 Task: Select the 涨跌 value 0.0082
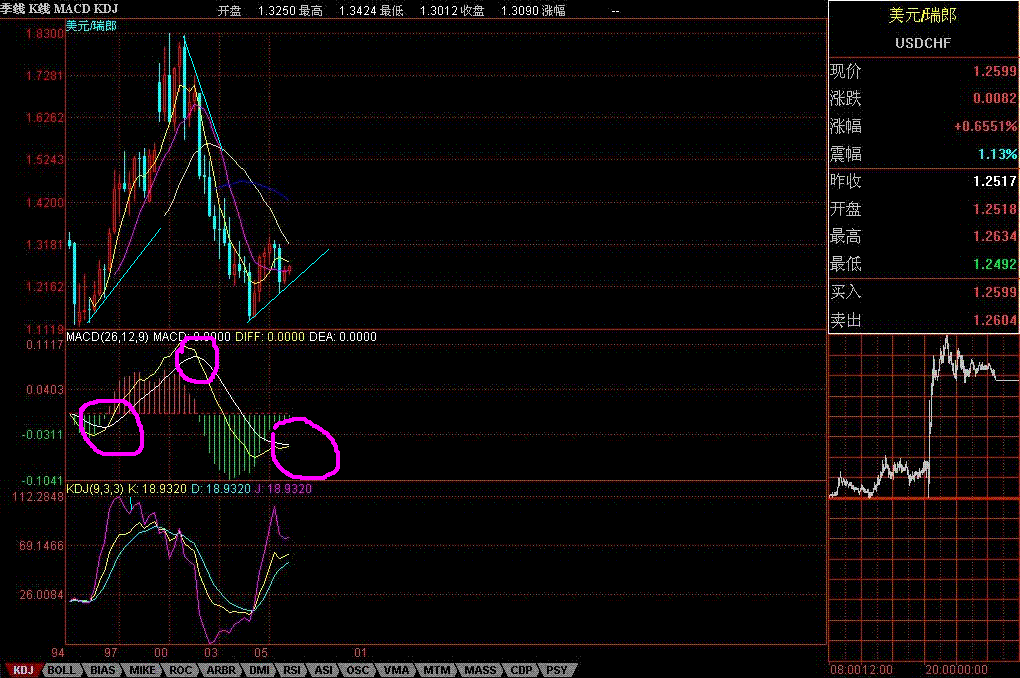(995, 98)
